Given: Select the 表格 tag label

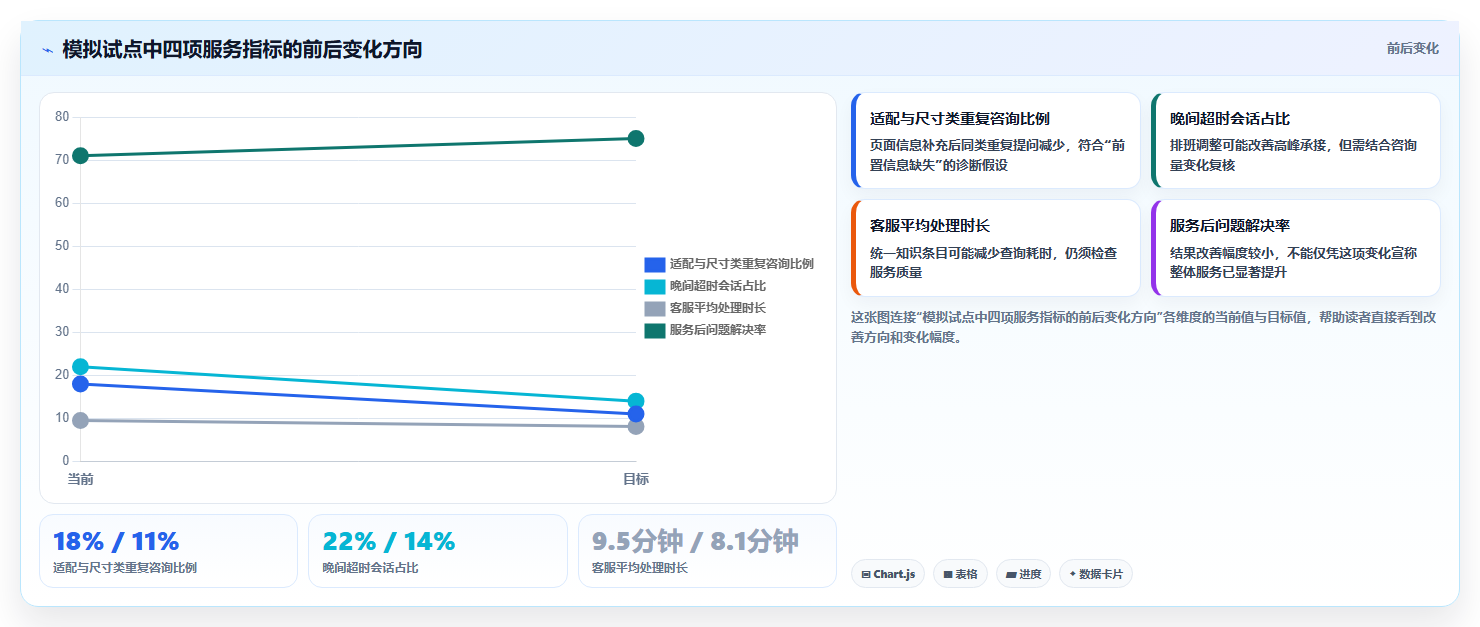Looking at the screenshot, I should [x=966, y=574].
